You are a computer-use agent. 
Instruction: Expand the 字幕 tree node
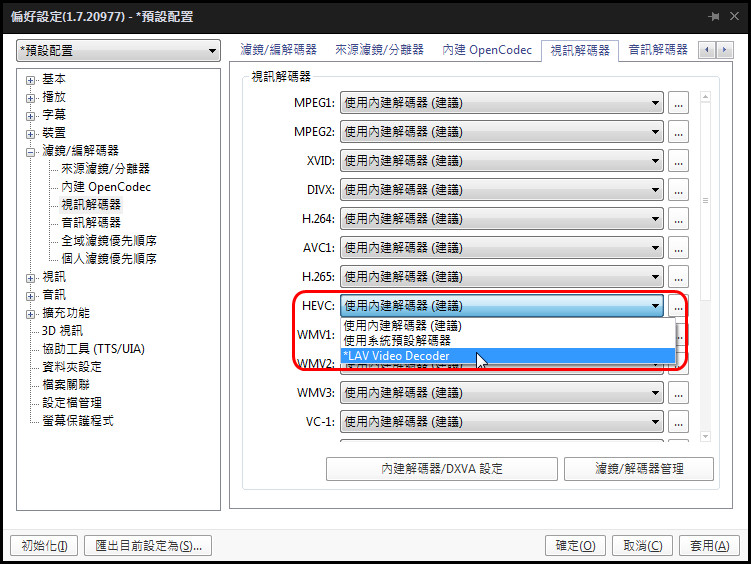click(30, 116)
